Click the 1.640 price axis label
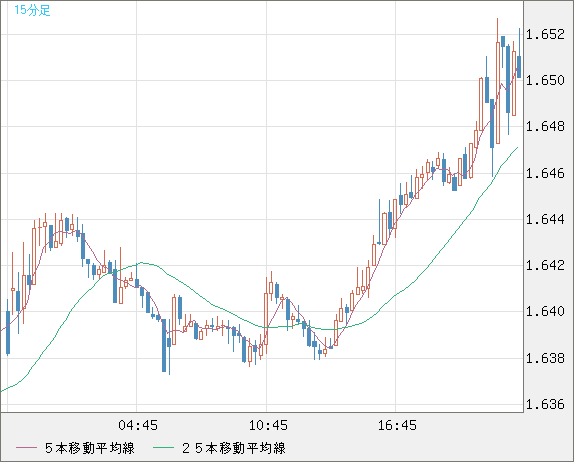Screen dimensions: 574x462 (x=545, y=312)
